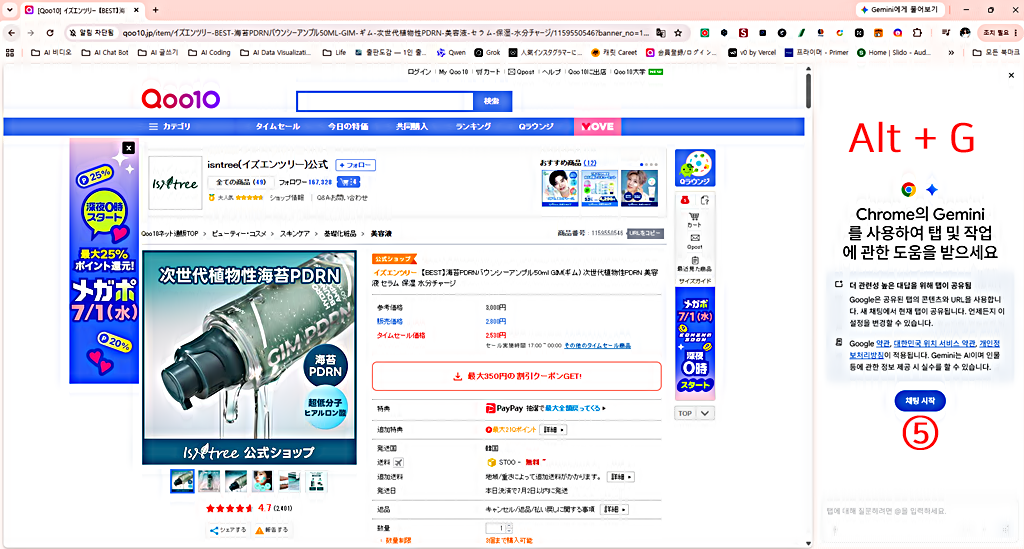
Task: Open the ログイン link in top menu
Action: [x=419, y=72]
